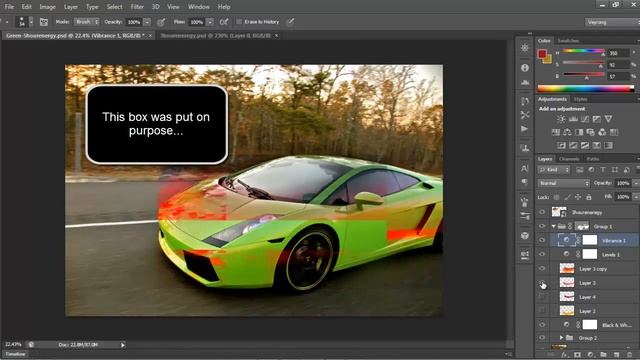Switch to the Styles tab
Screen dimensions: 640x360
coord(580,99)
